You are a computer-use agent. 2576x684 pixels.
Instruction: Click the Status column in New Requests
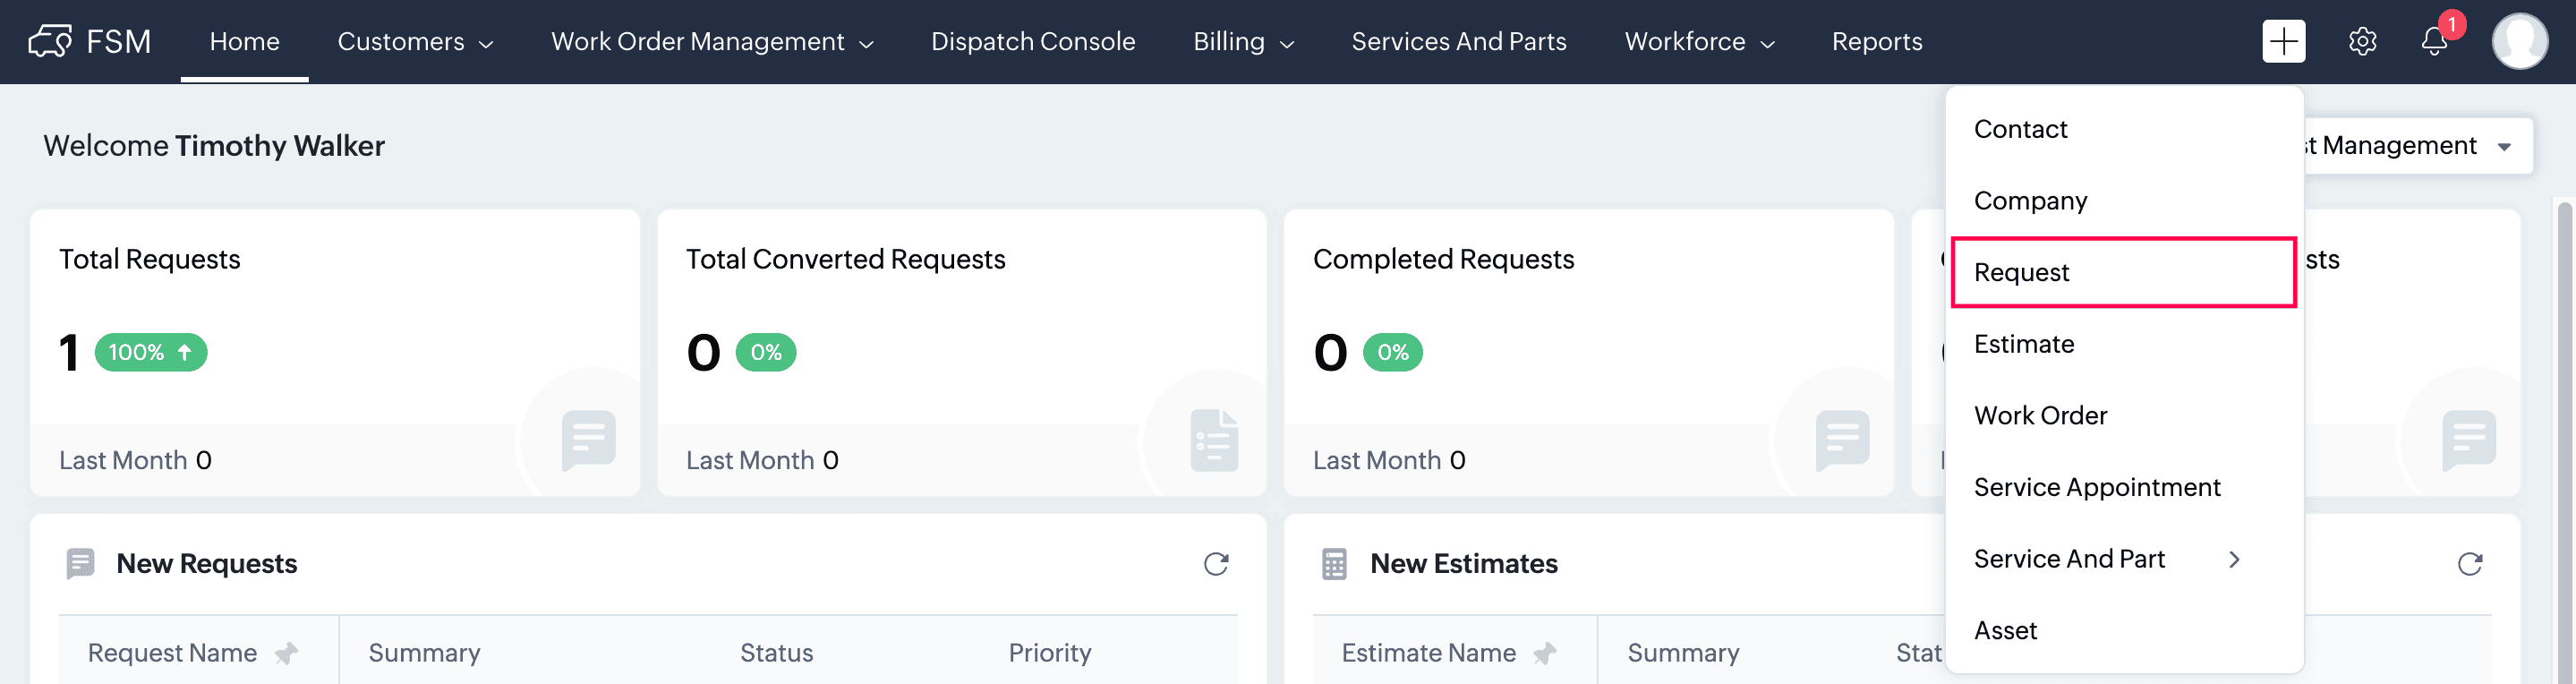(x=776, y=653)
